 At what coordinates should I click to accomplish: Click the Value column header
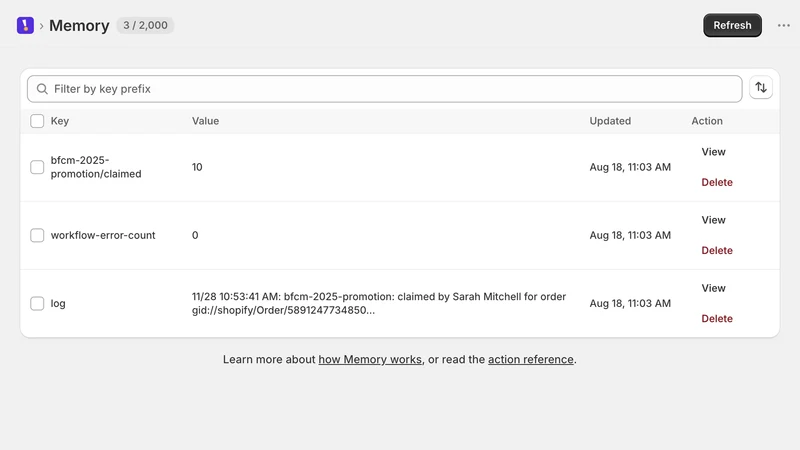point(205,121)
